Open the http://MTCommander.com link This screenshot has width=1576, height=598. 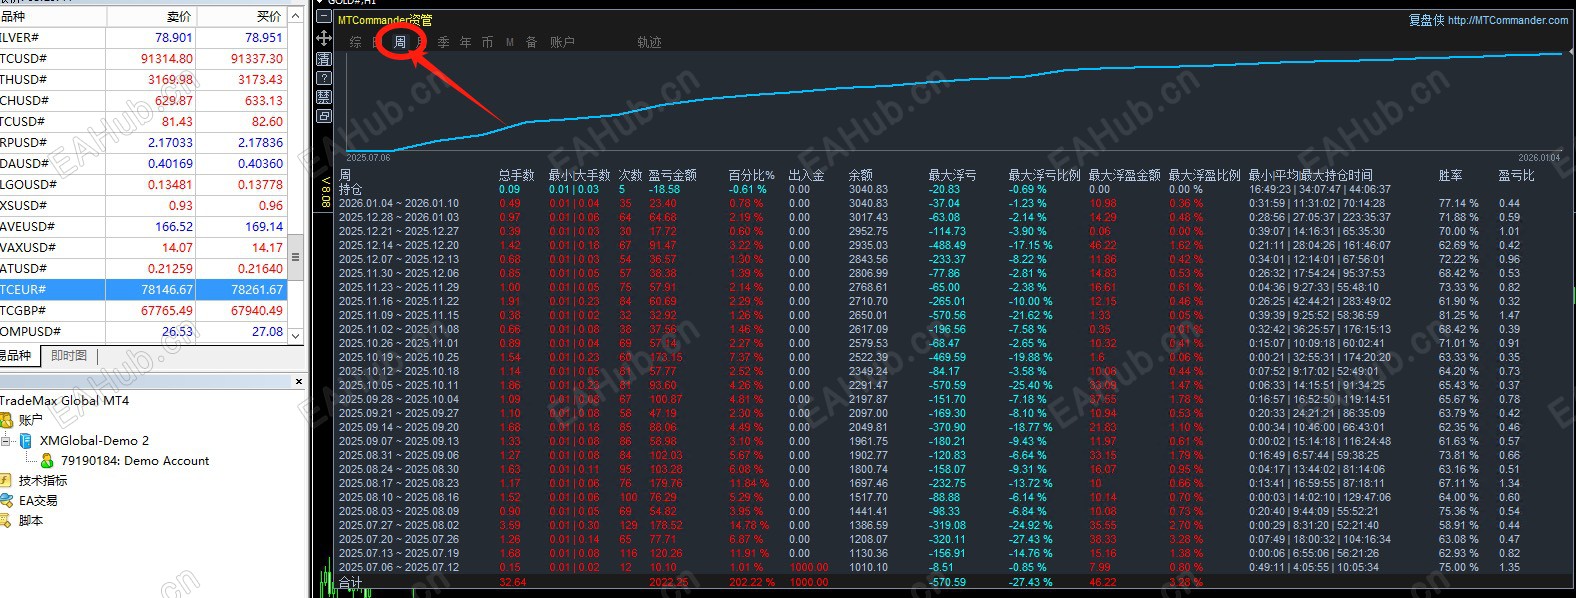pyautogui.click(x=1508, y=20)
